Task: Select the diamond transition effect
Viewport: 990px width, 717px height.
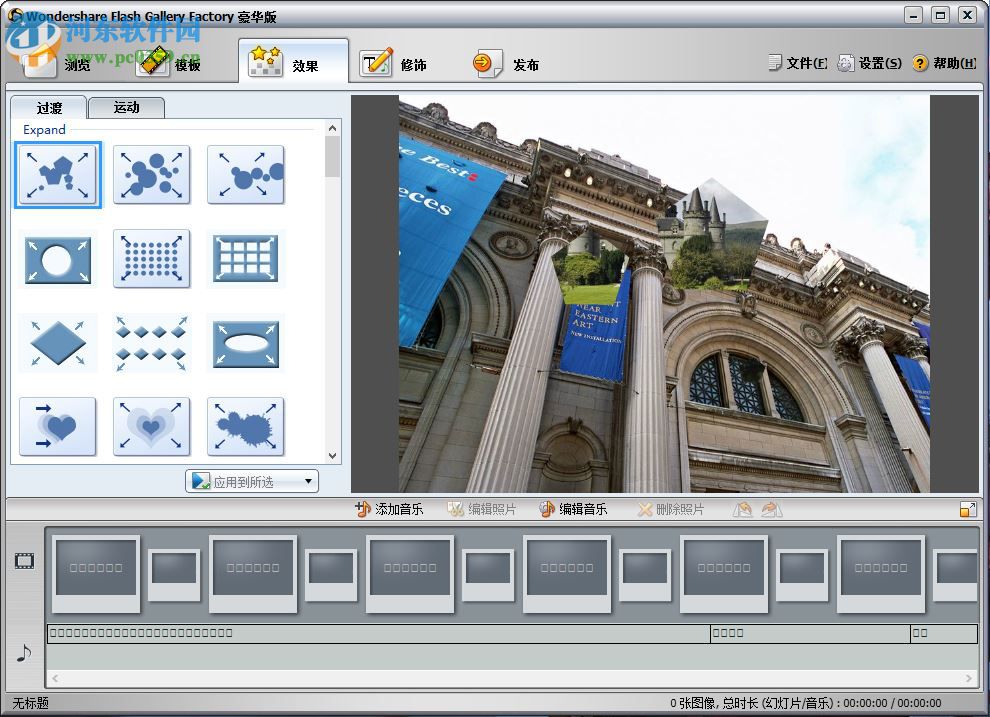Action: (x=57, y=343)
